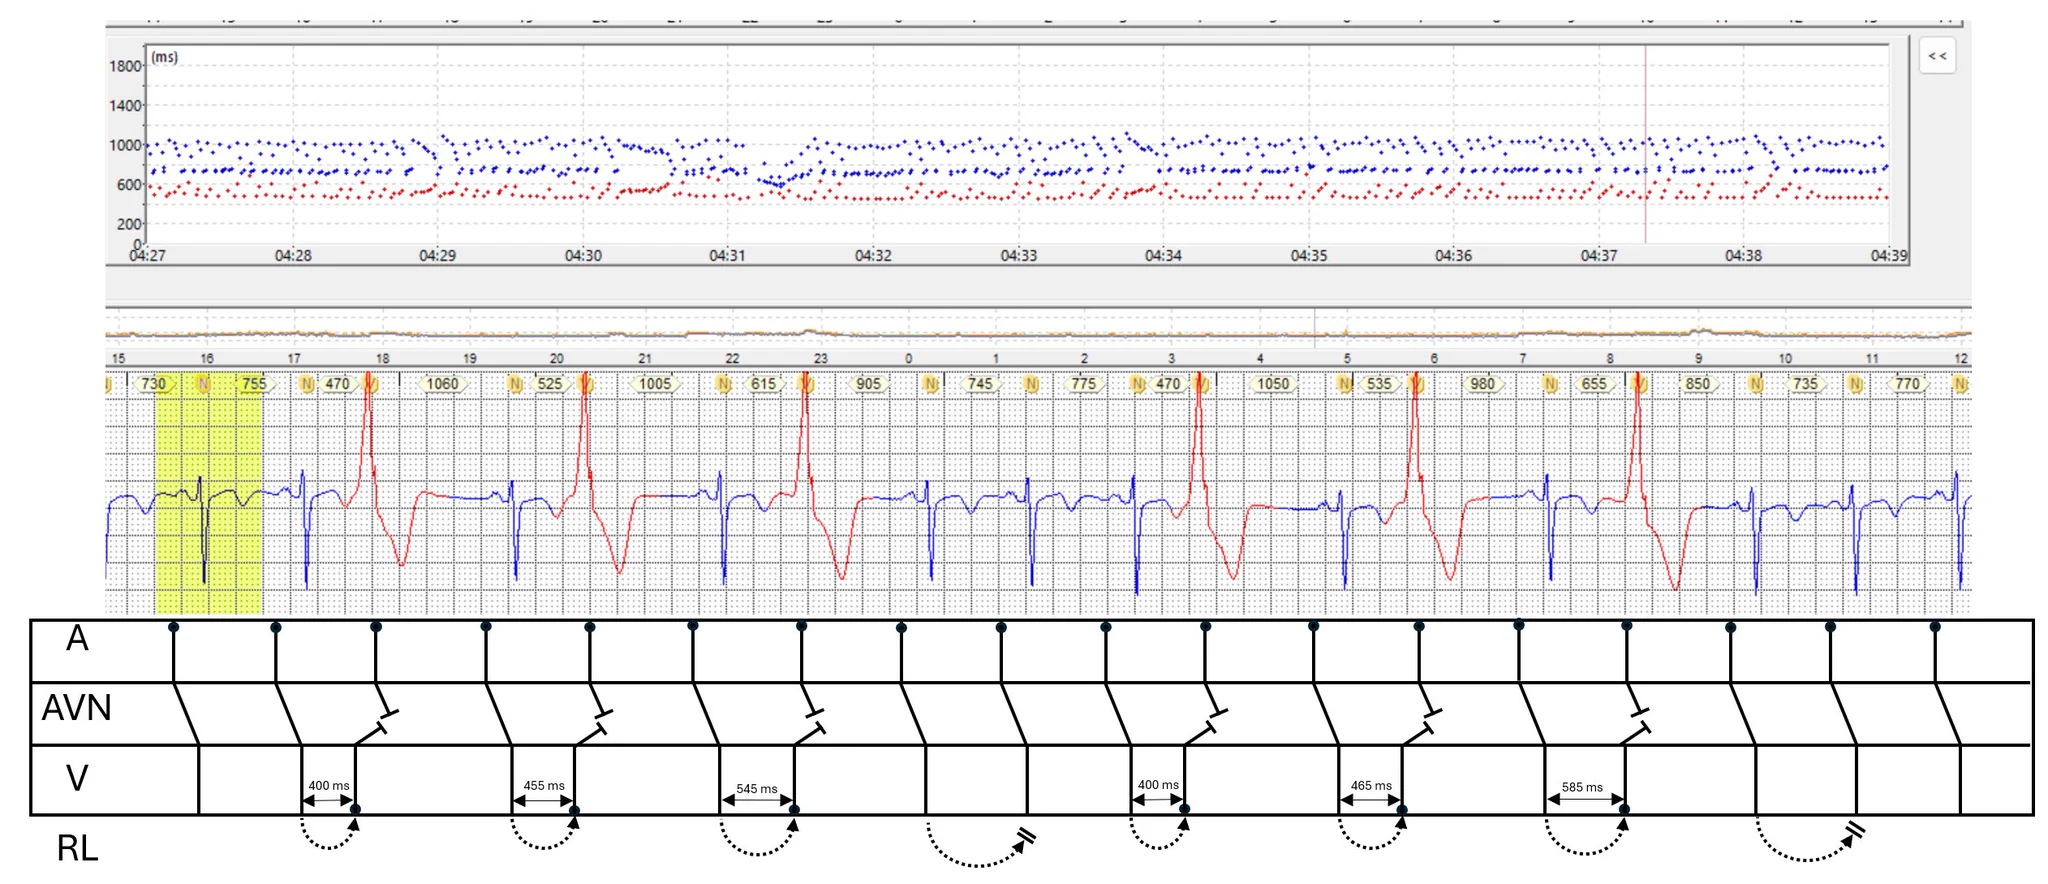
Task: Click the N beat marker right before 655
Action: click(1551, 384)
